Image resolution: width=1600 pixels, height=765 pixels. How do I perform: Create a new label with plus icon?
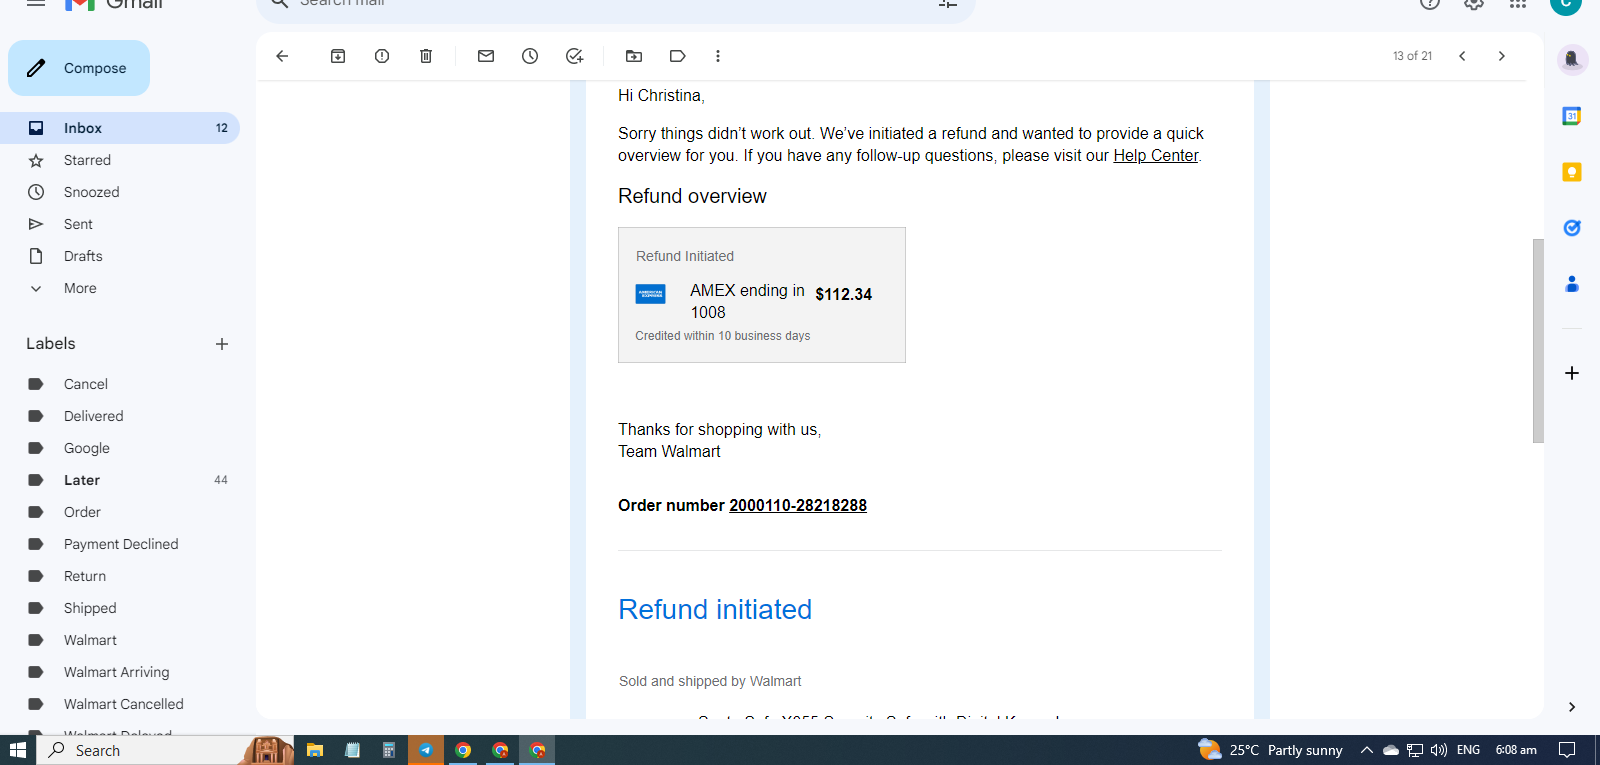(222, 344)
